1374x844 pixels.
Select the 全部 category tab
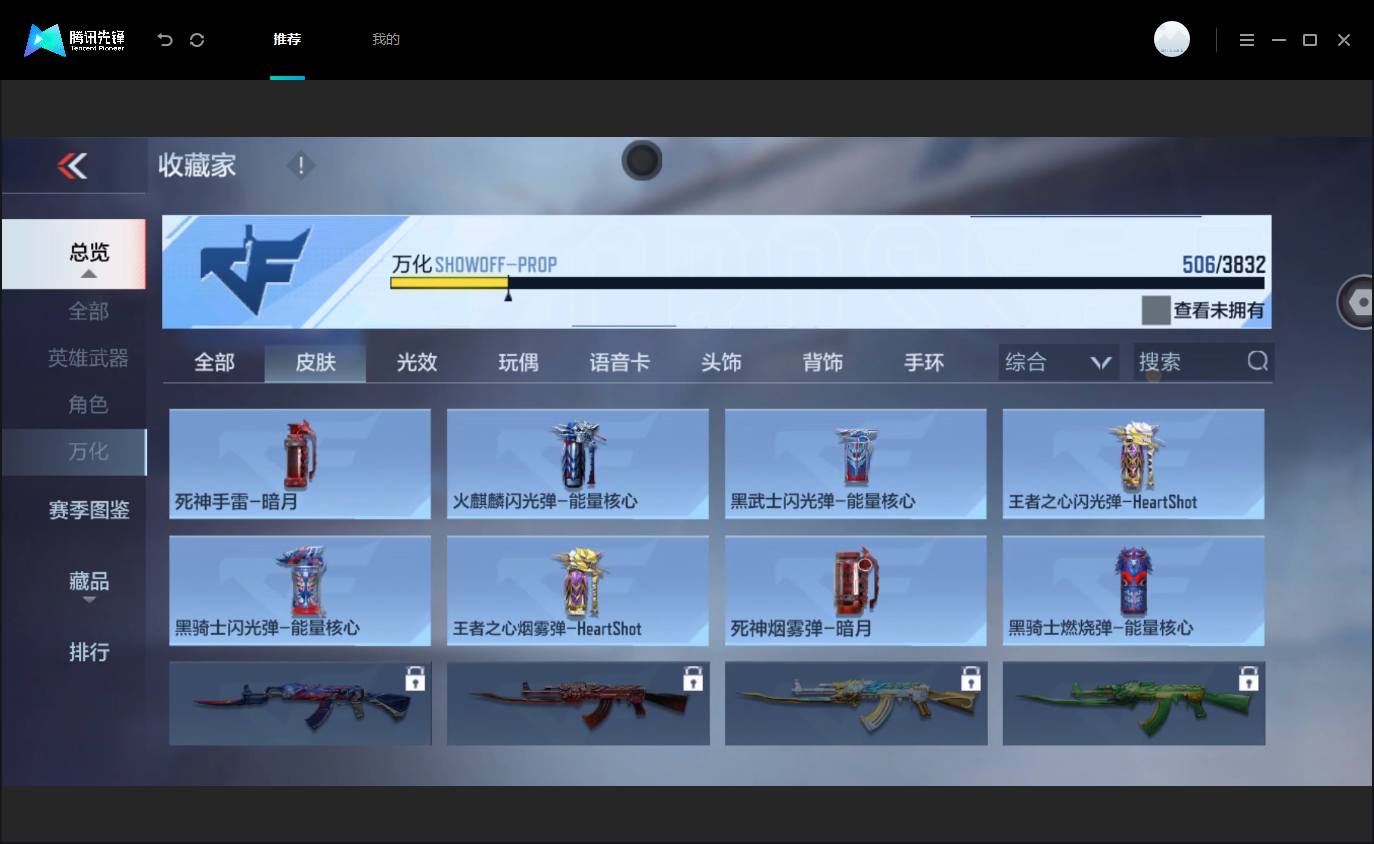click(214, 362)
